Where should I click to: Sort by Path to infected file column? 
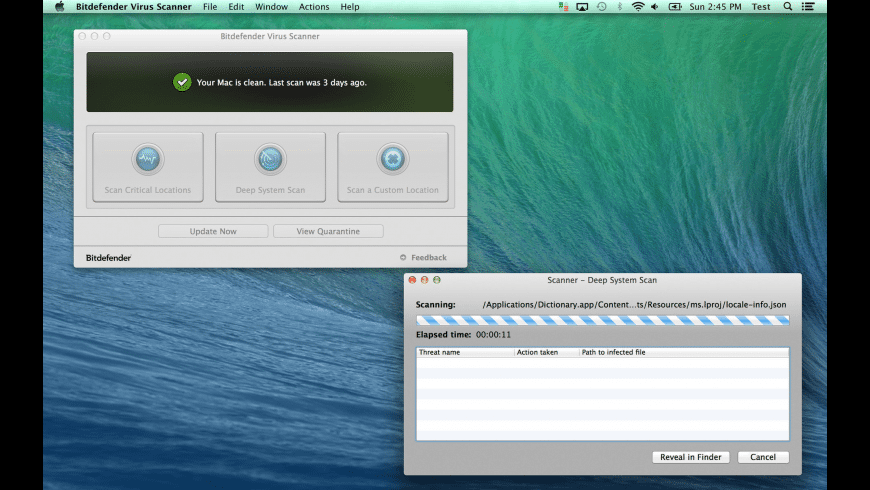tap(684, 352)
